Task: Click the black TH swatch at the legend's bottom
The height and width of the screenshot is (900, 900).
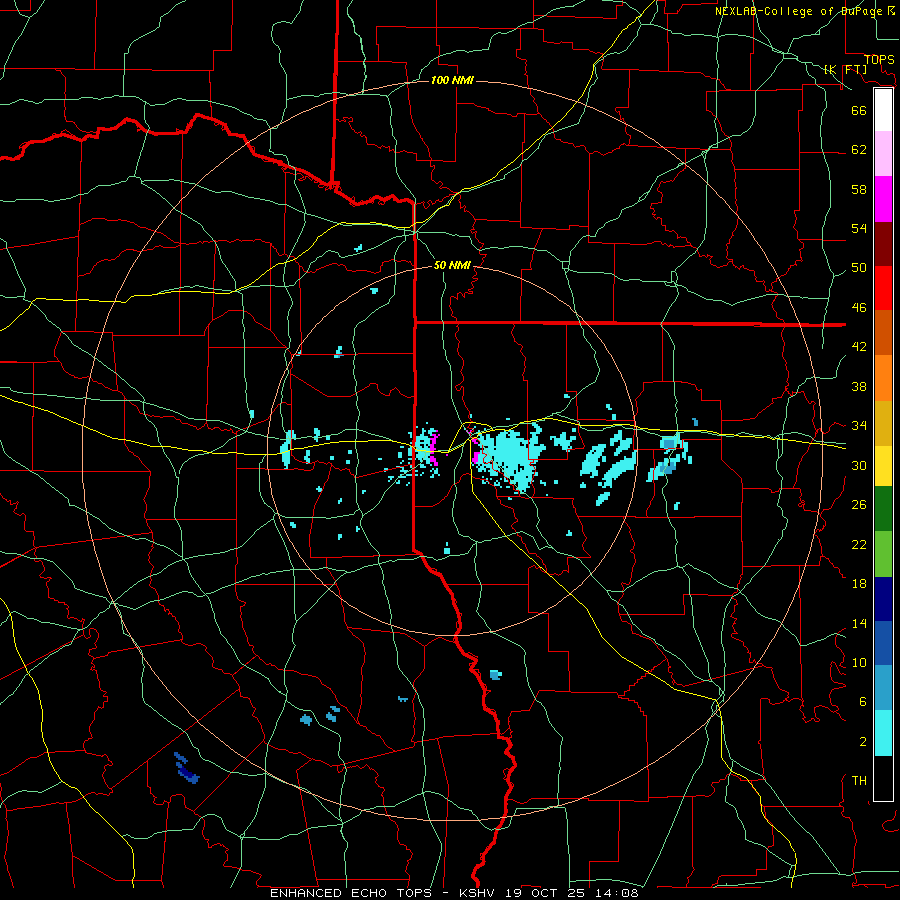Action: click(x=883, y=778)
